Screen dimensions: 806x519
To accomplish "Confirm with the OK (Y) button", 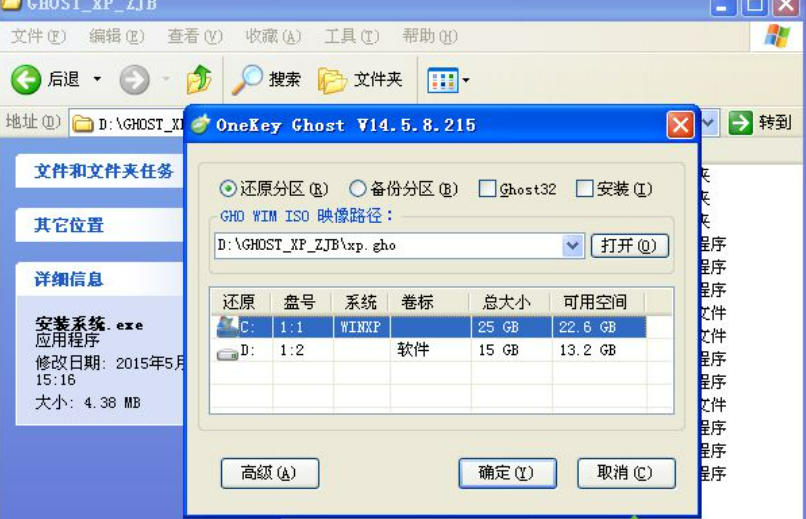I will tap(507, 473).
